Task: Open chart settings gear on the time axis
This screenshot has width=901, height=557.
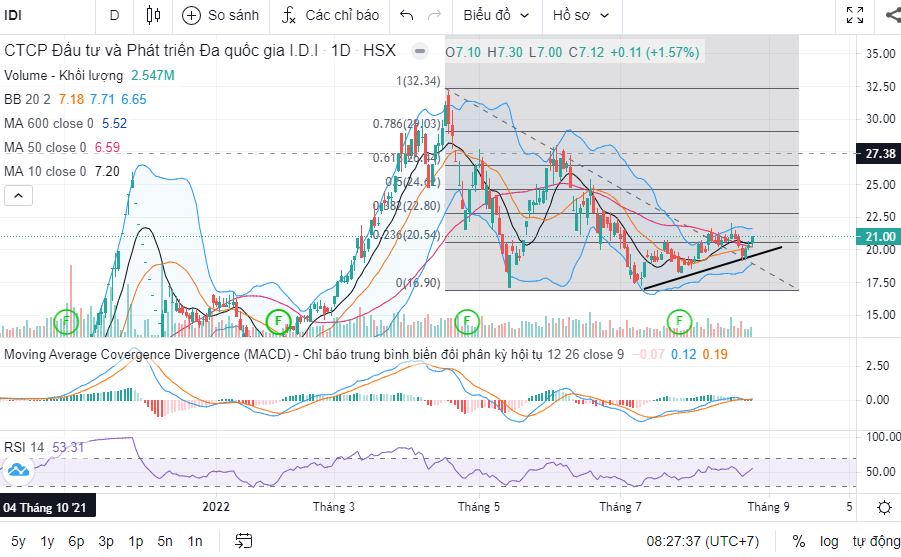Action: pyautogui.click(x=884, y=506)
